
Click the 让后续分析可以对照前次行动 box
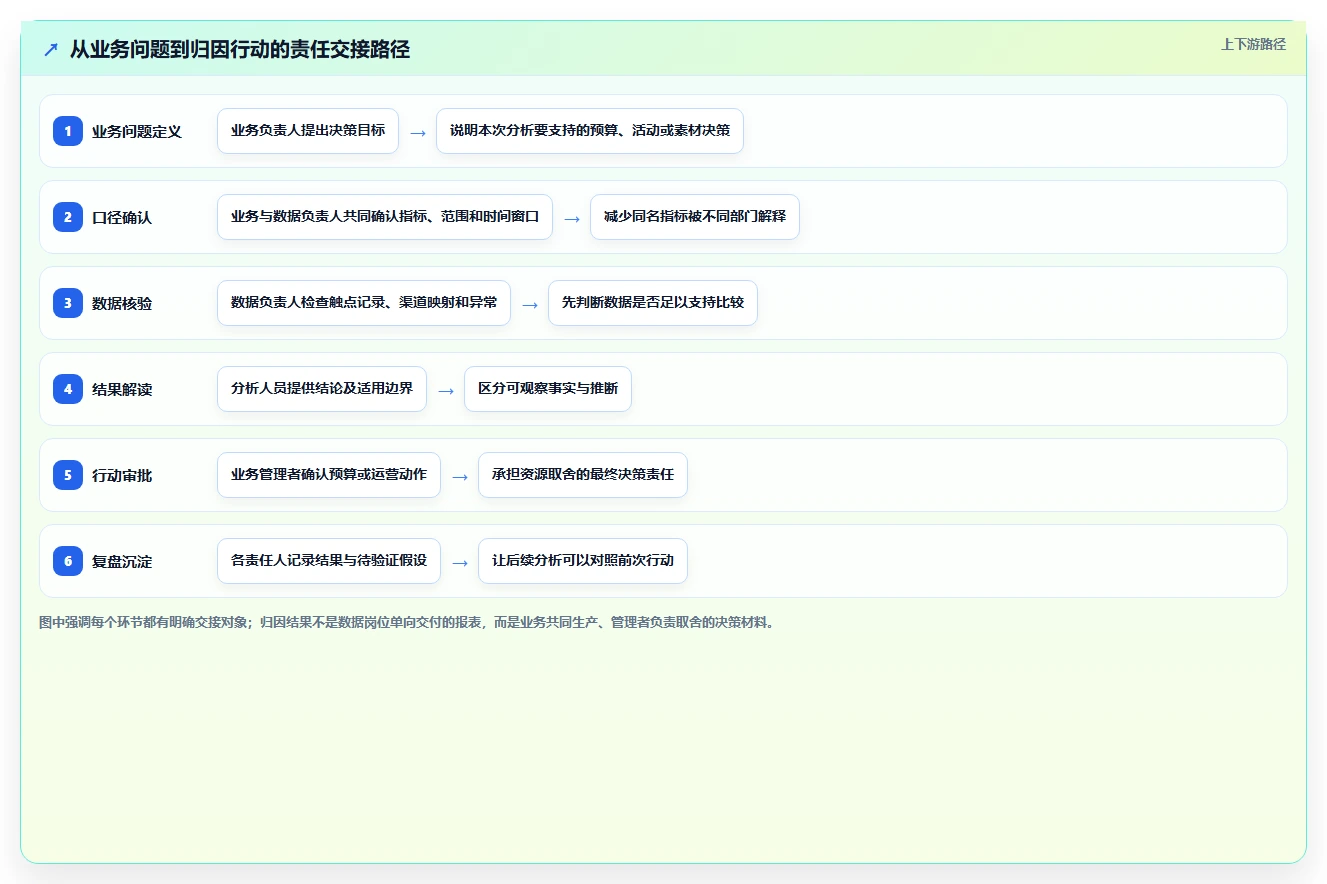[583, 561]
